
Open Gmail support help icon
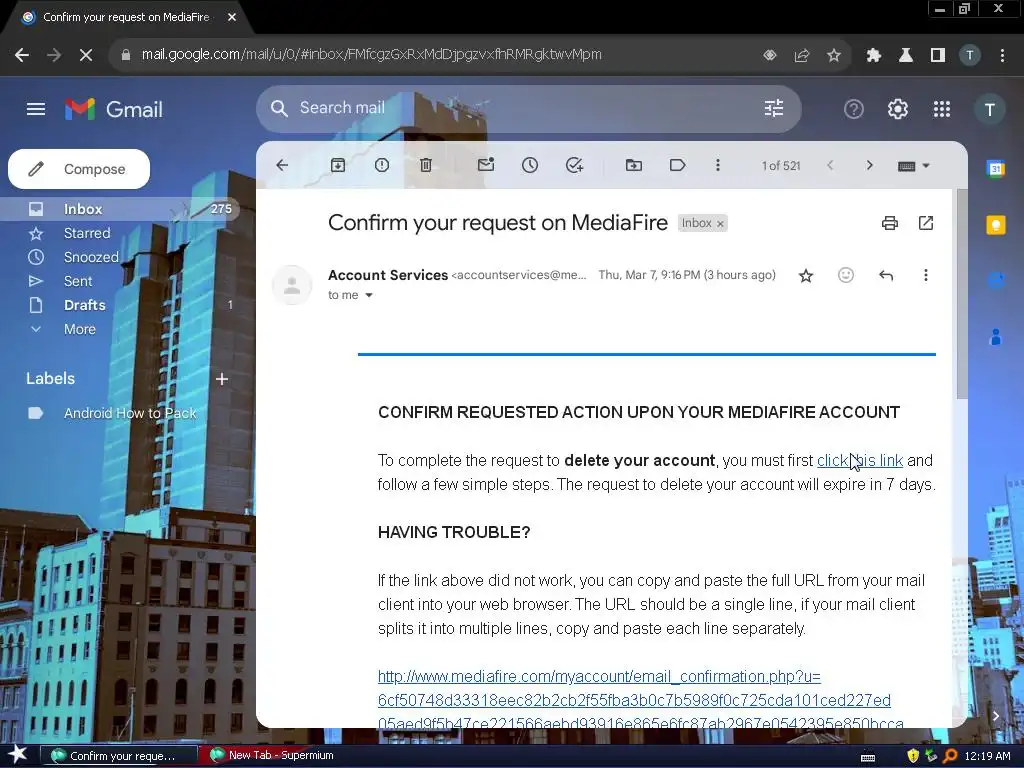854,109
